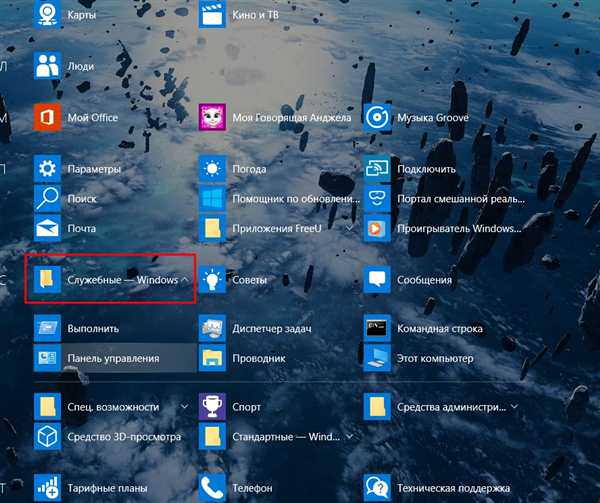Viewport: 600px width, 503px height.
Task: Click the Средство 3D-просмотра label
Action: click(124, 437)
